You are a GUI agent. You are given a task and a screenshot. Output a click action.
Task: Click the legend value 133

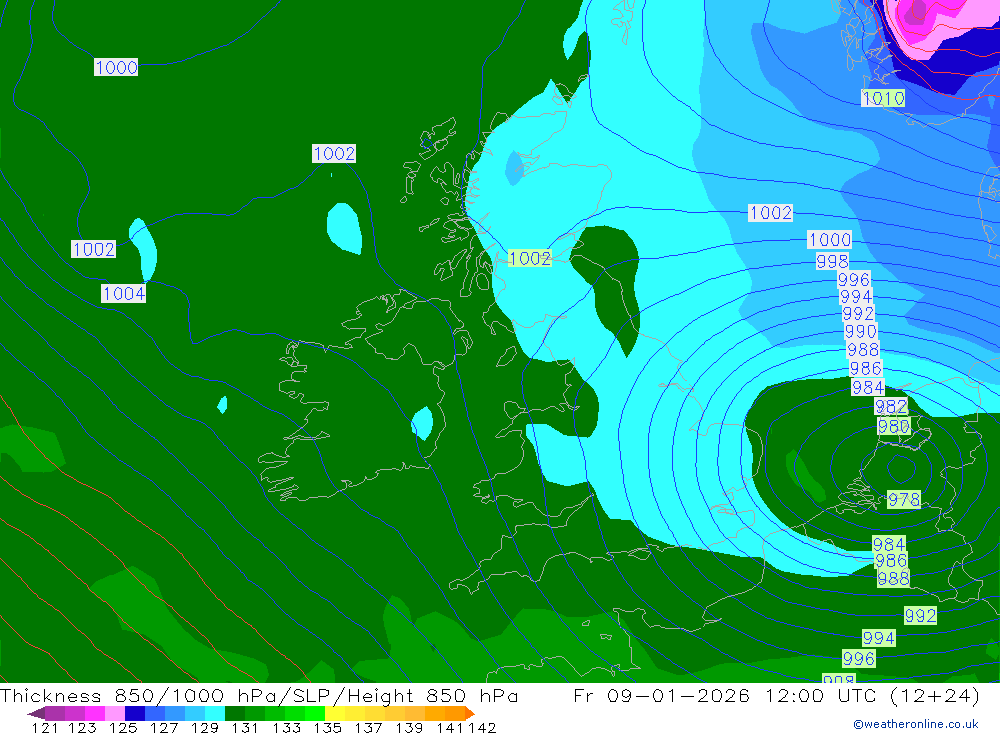tap(286, 727)
